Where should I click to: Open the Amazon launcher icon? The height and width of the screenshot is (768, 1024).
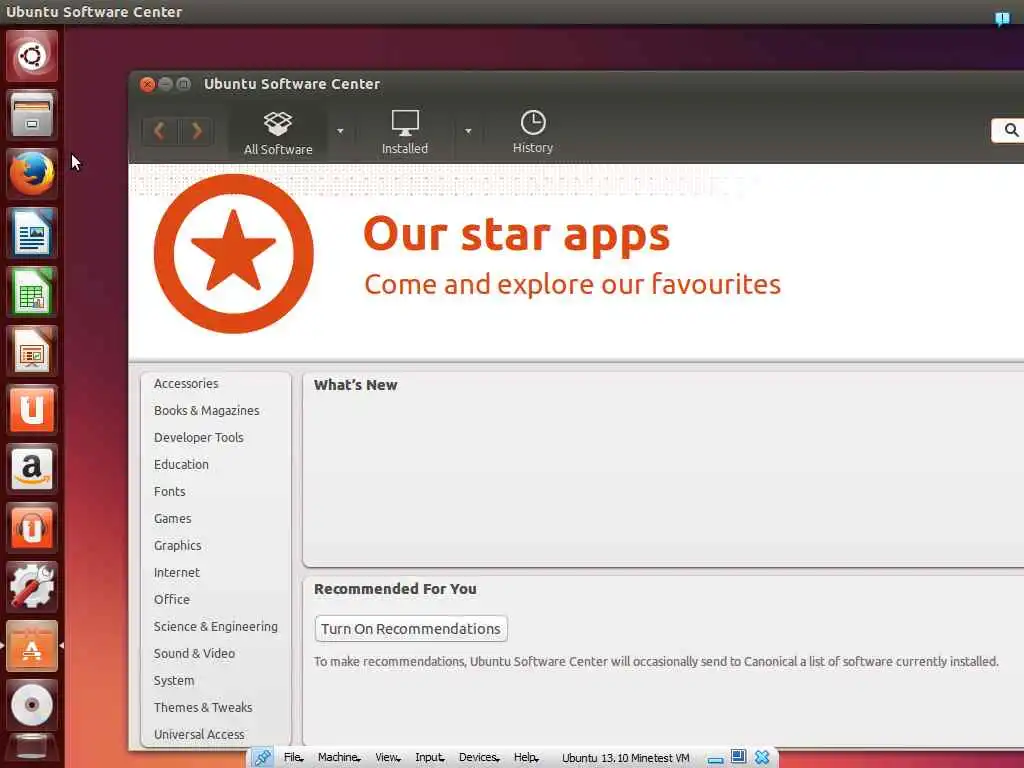tap(31, 468)
